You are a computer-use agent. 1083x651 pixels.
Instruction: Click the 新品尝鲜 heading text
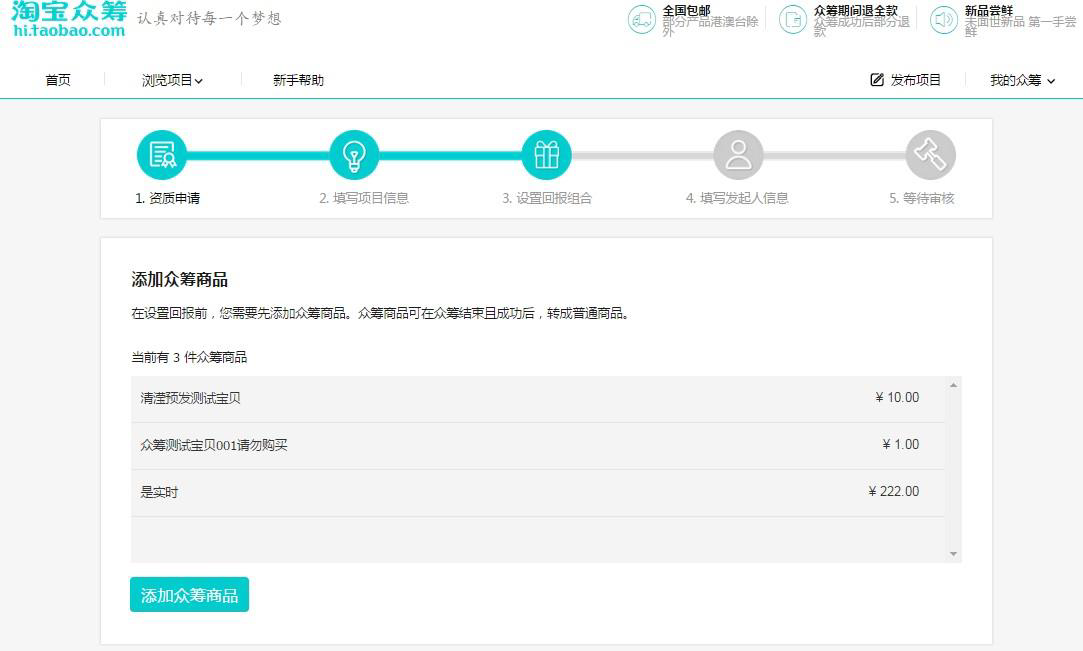pyautogui.click(x=989, y=10)
